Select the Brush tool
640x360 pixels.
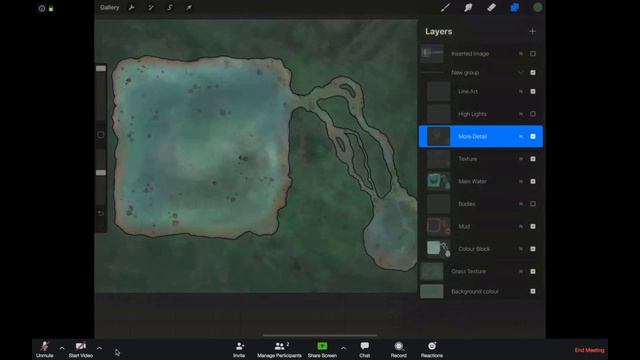point(445,7)
